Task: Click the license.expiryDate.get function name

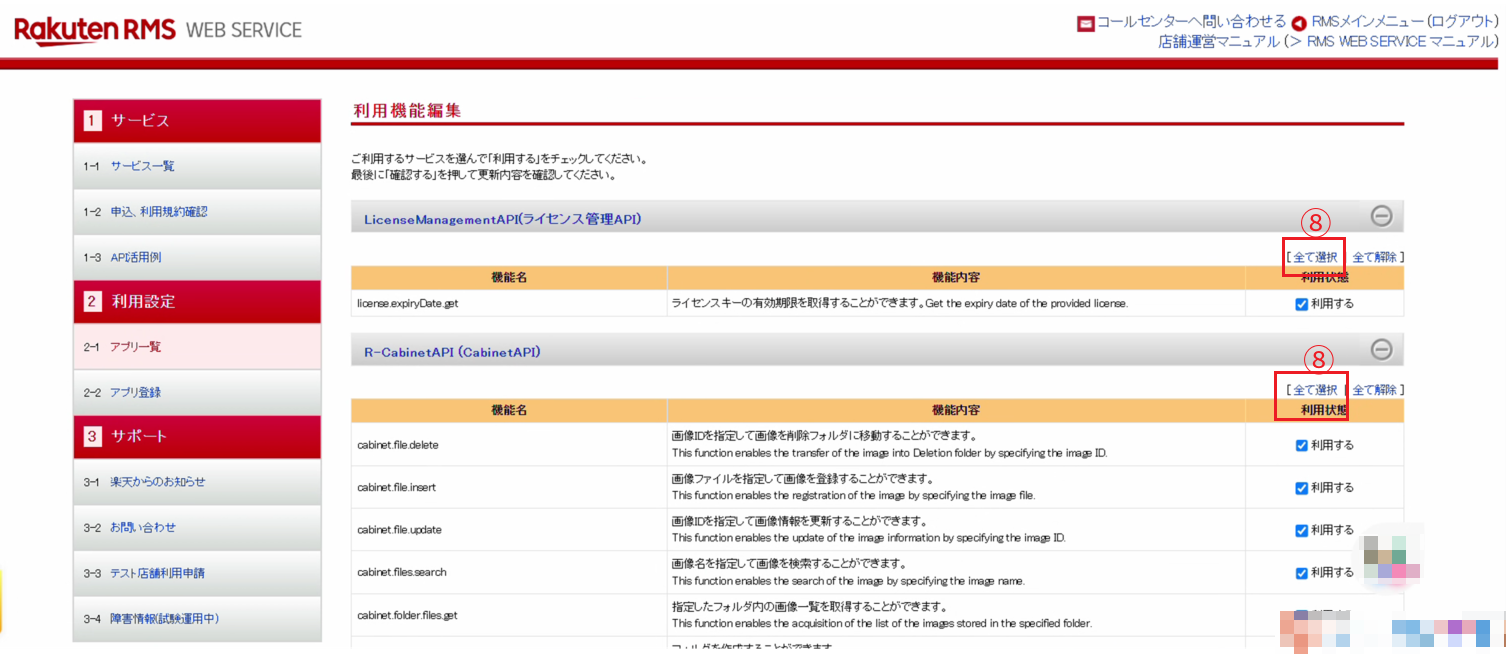Action: point(407,303)
